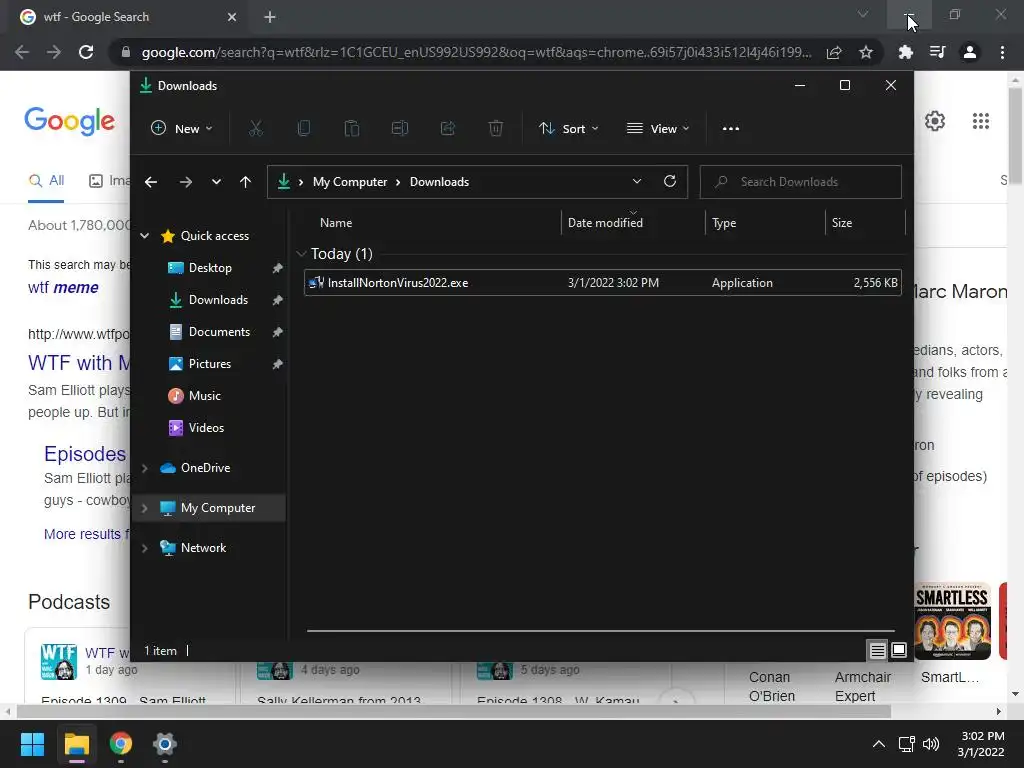1024x768 pixels.
Task: Open Chrome from the taskbar
Action: pos(121,744)
